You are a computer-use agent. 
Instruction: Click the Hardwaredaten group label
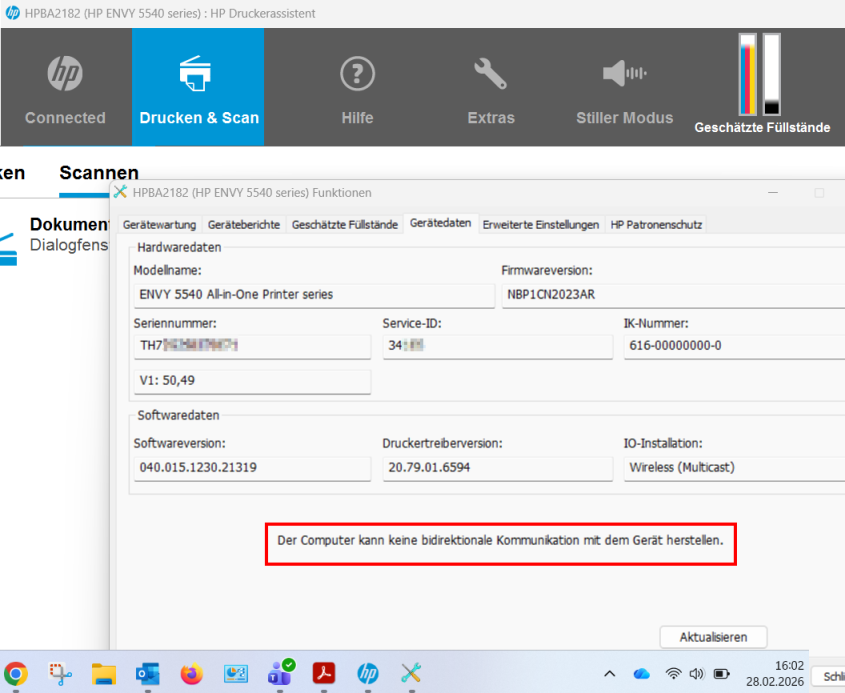coord(179,247)
